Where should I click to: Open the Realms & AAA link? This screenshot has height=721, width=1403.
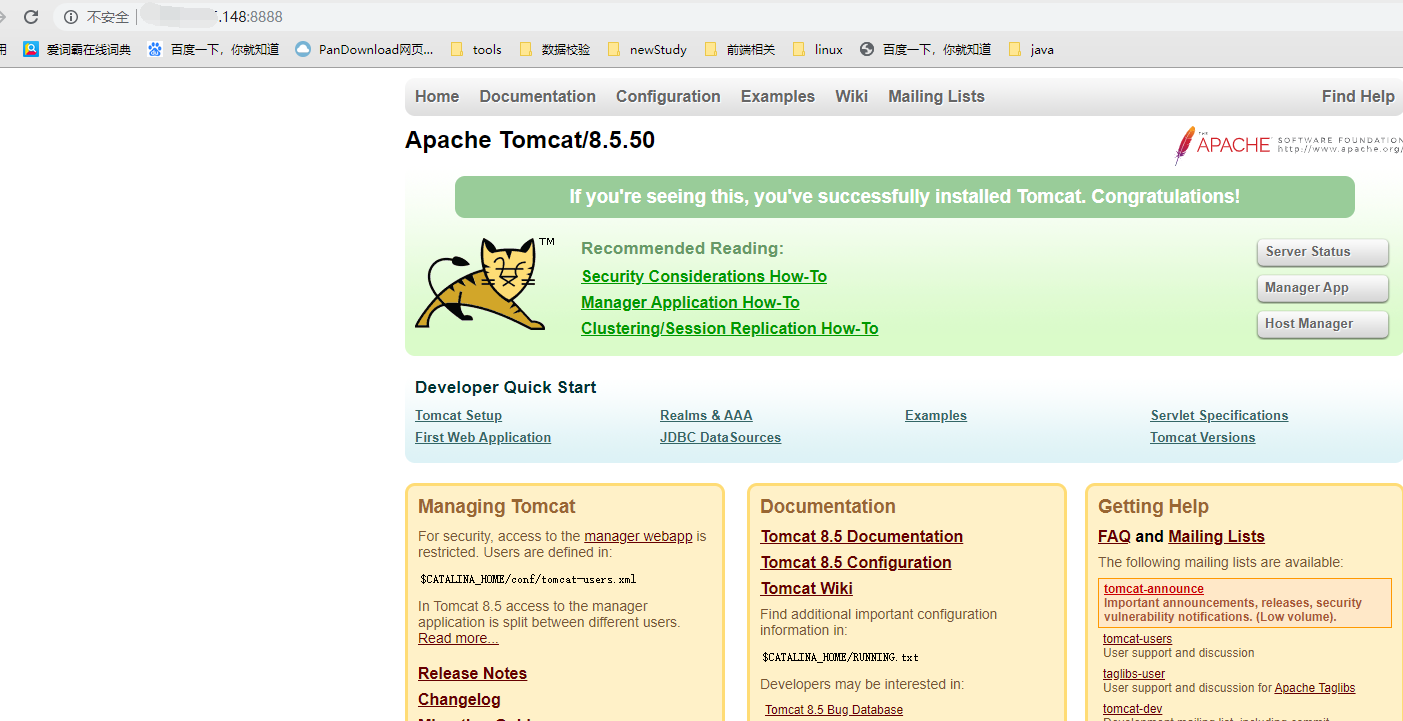tap(706, 416)
